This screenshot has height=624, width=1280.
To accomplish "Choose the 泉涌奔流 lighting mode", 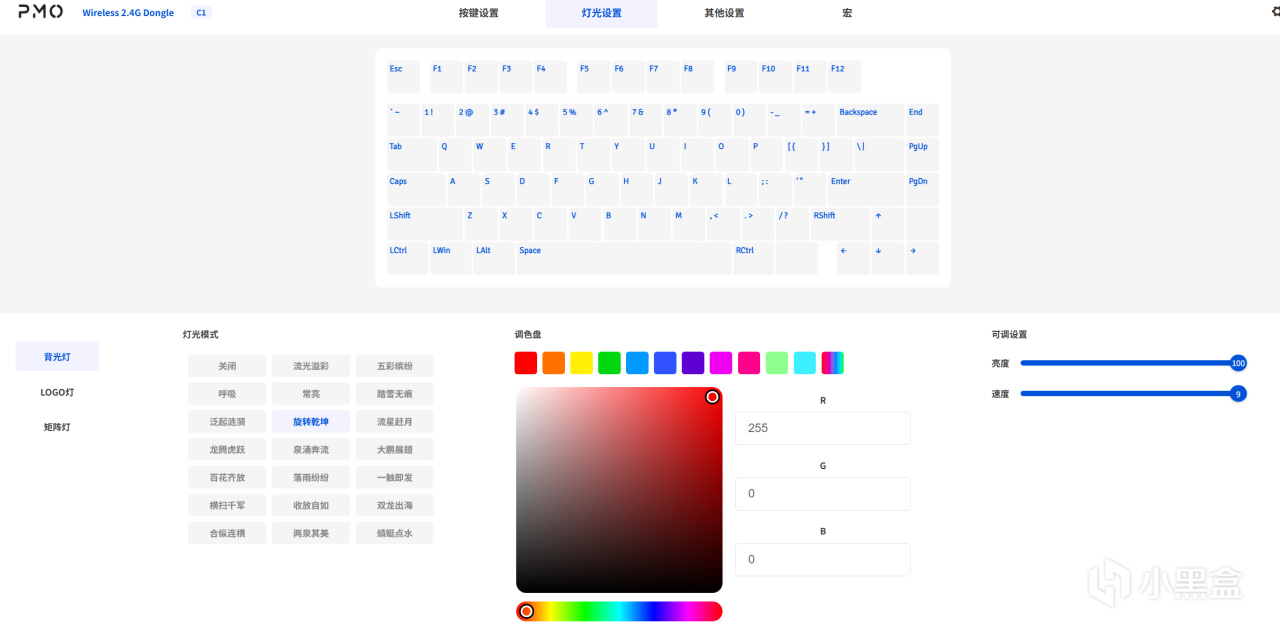I will pos(311,450).
